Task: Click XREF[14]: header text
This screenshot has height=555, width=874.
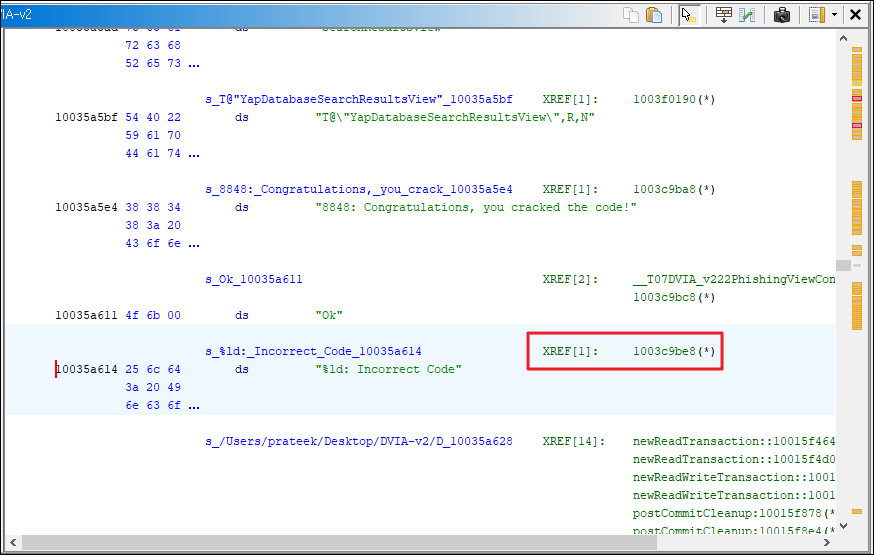Action: 574,442
